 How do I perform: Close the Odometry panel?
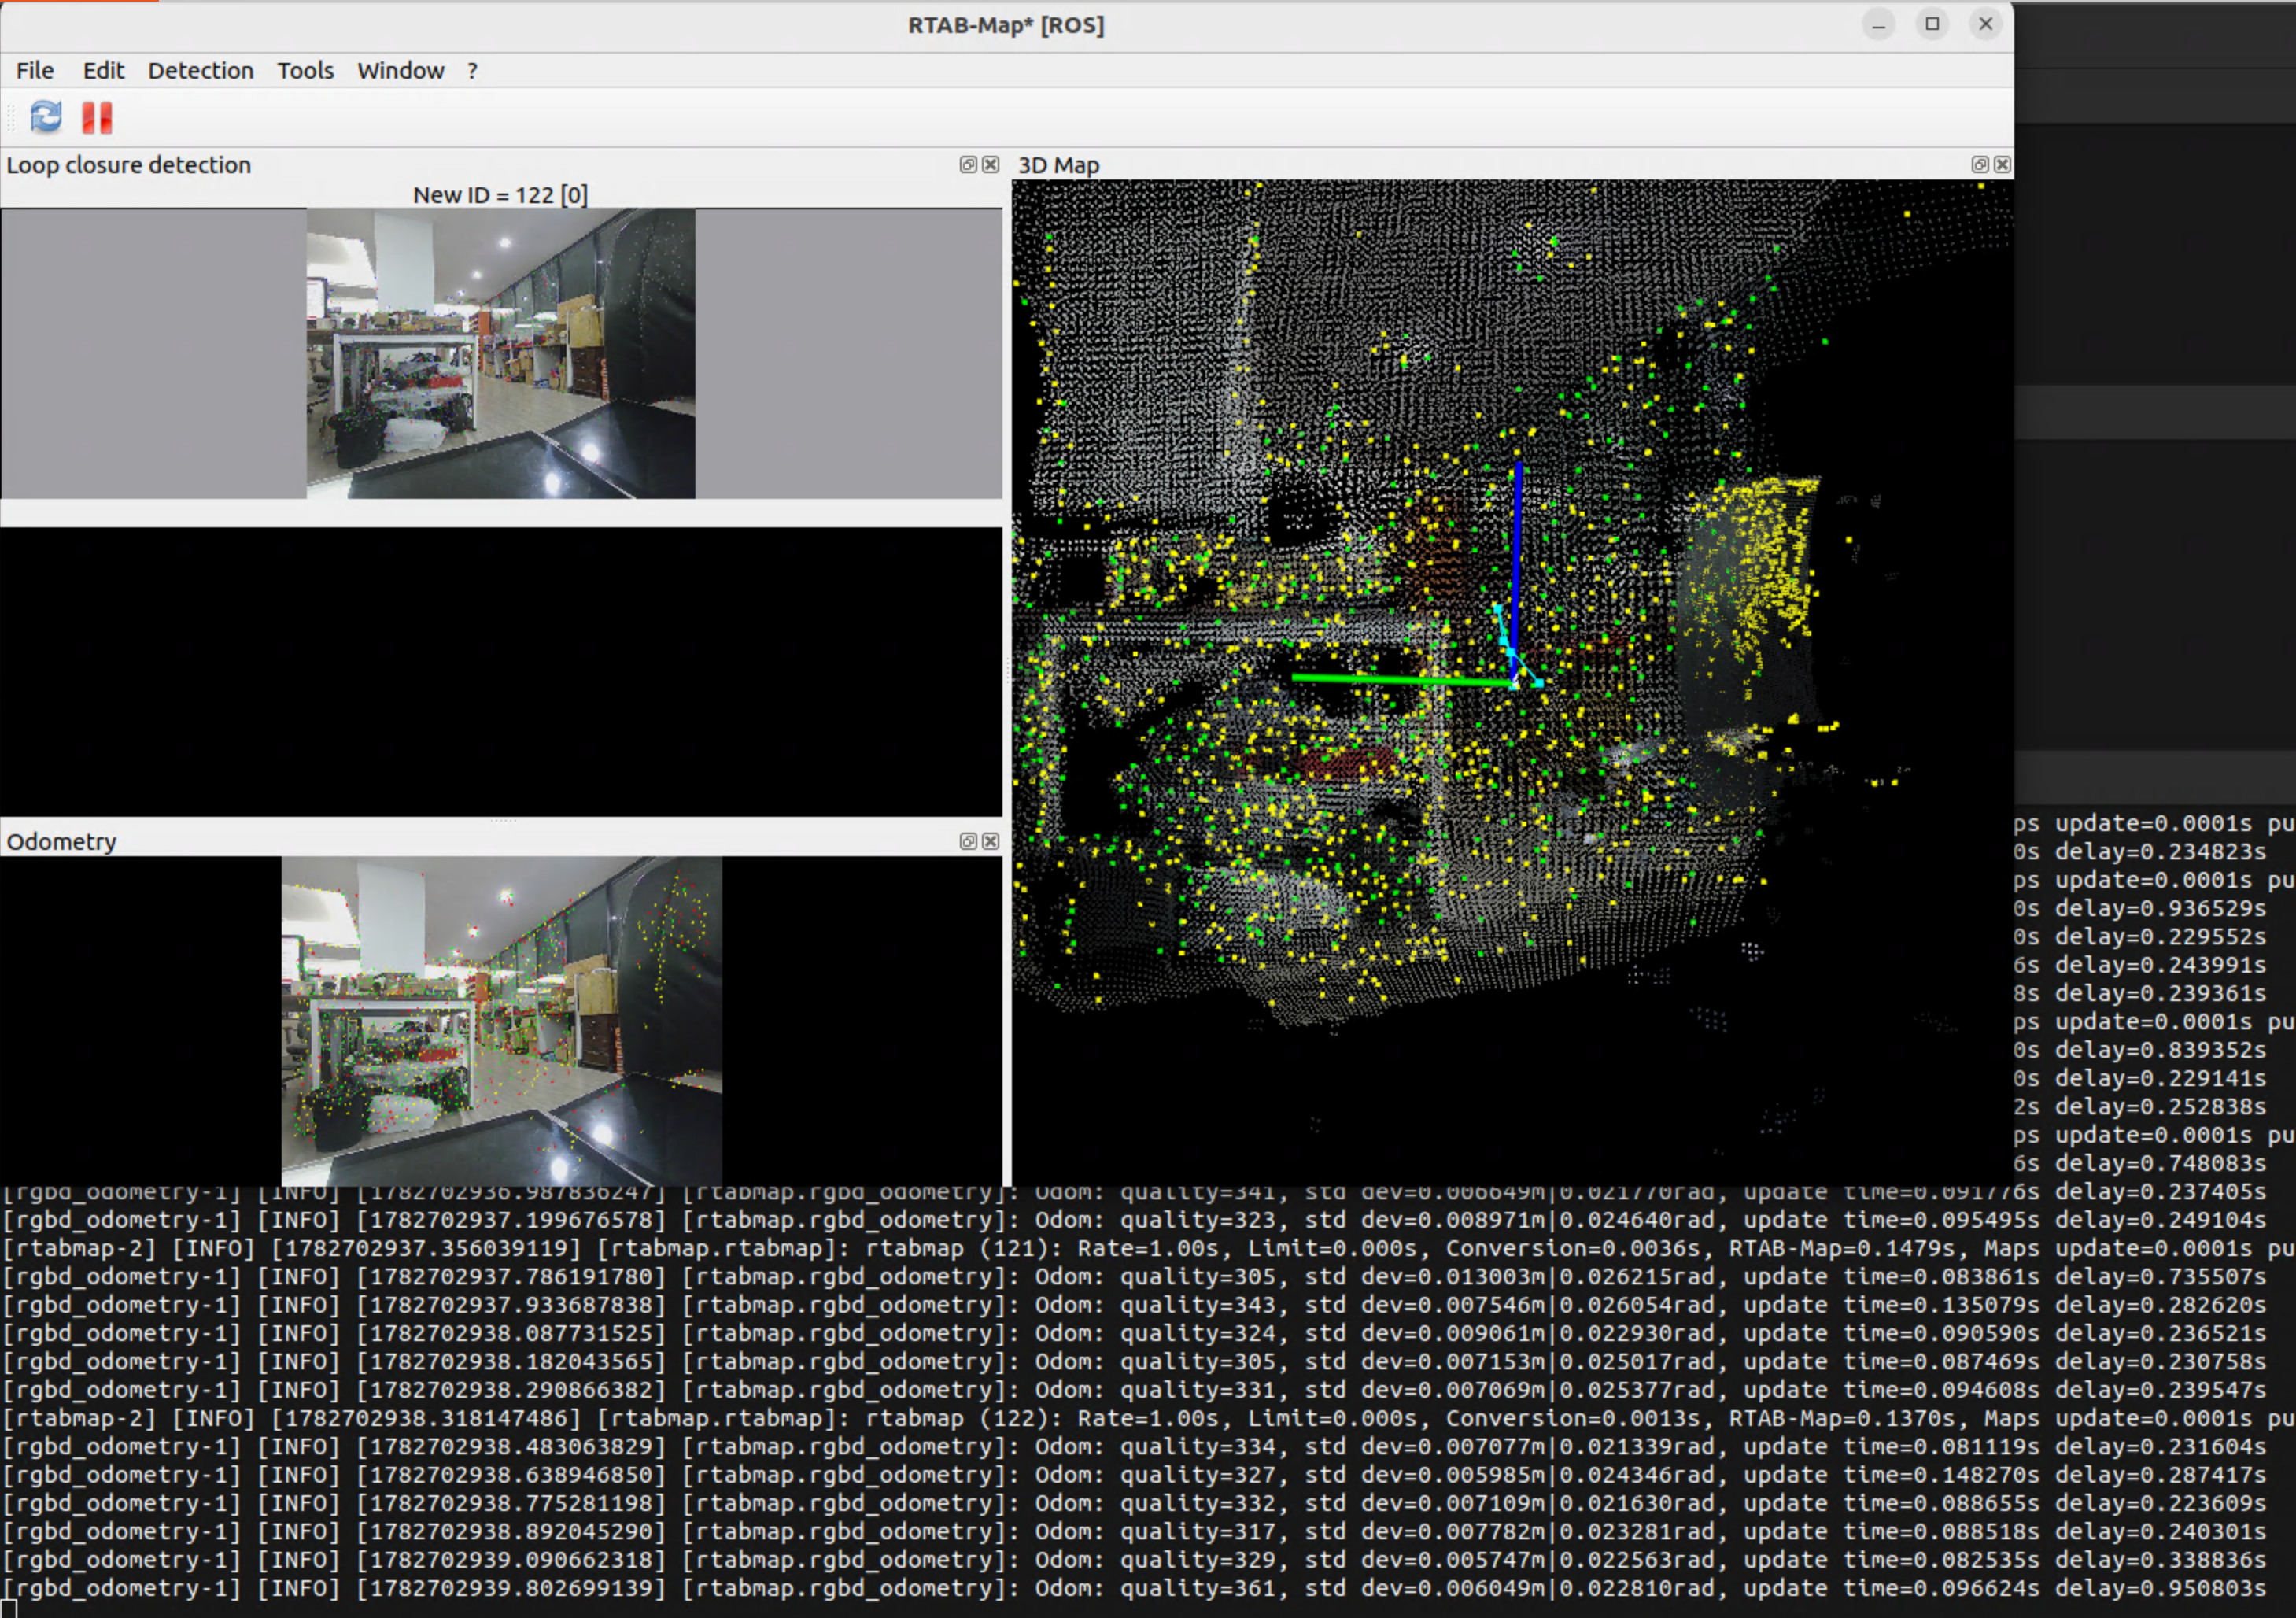click(x=991, y=841)
